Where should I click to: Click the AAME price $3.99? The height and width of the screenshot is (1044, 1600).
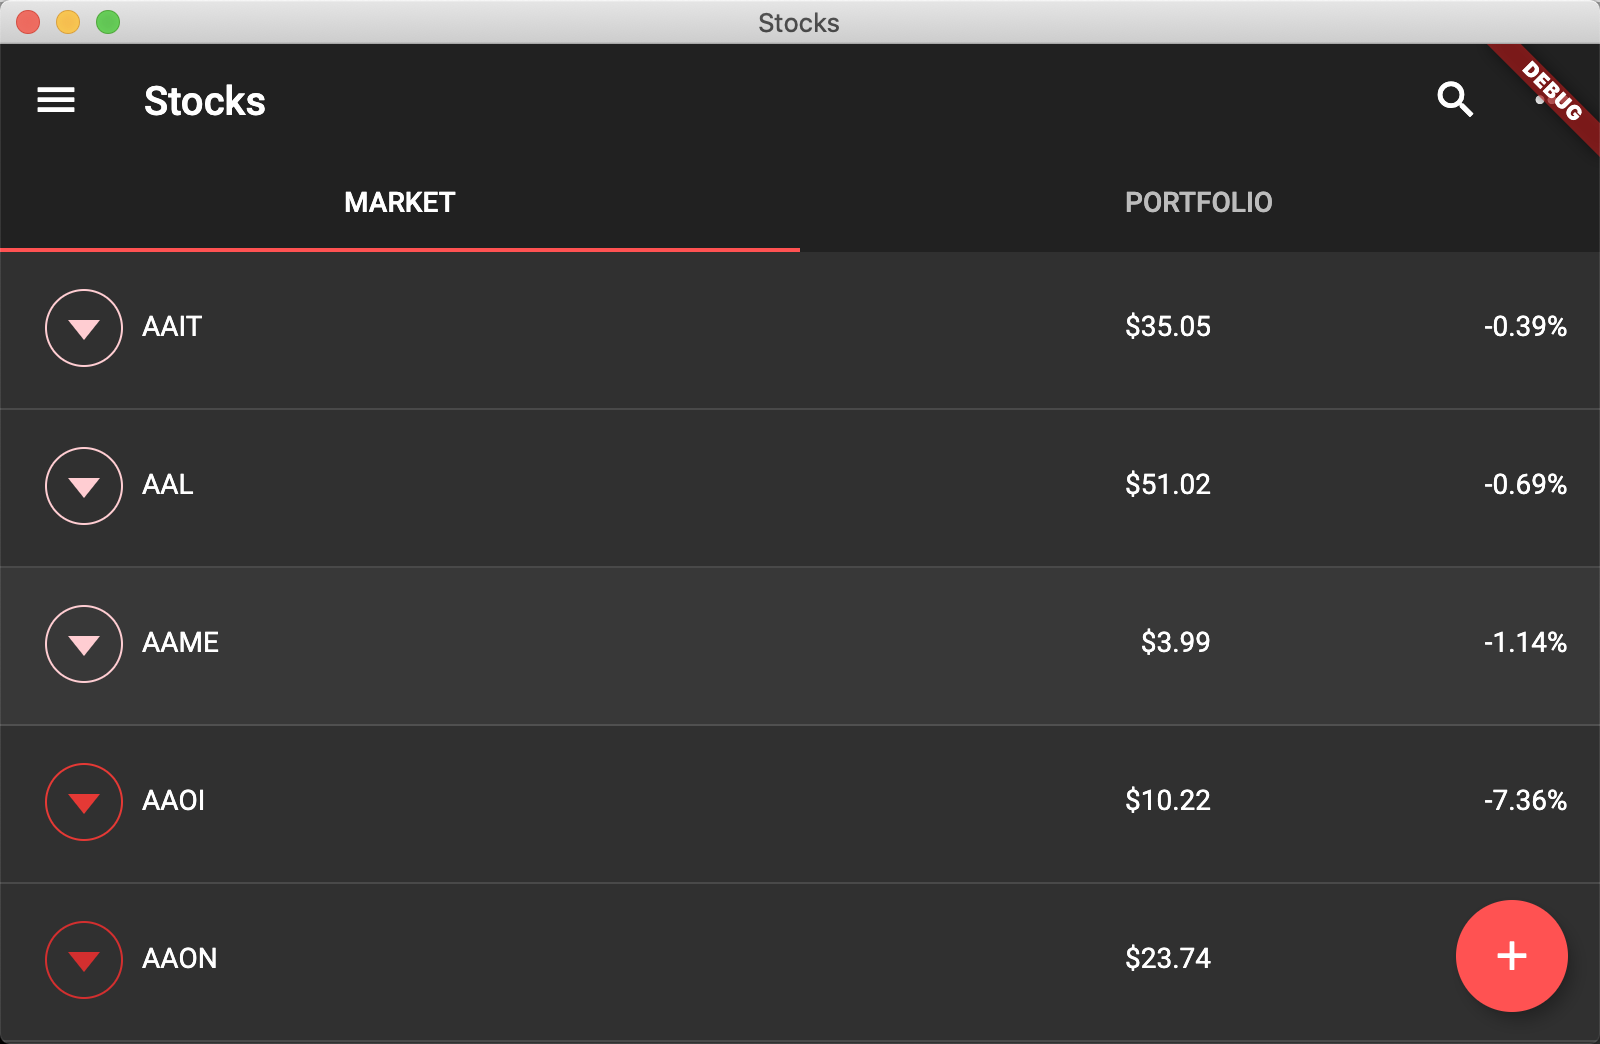click(x=1175, y=642)
